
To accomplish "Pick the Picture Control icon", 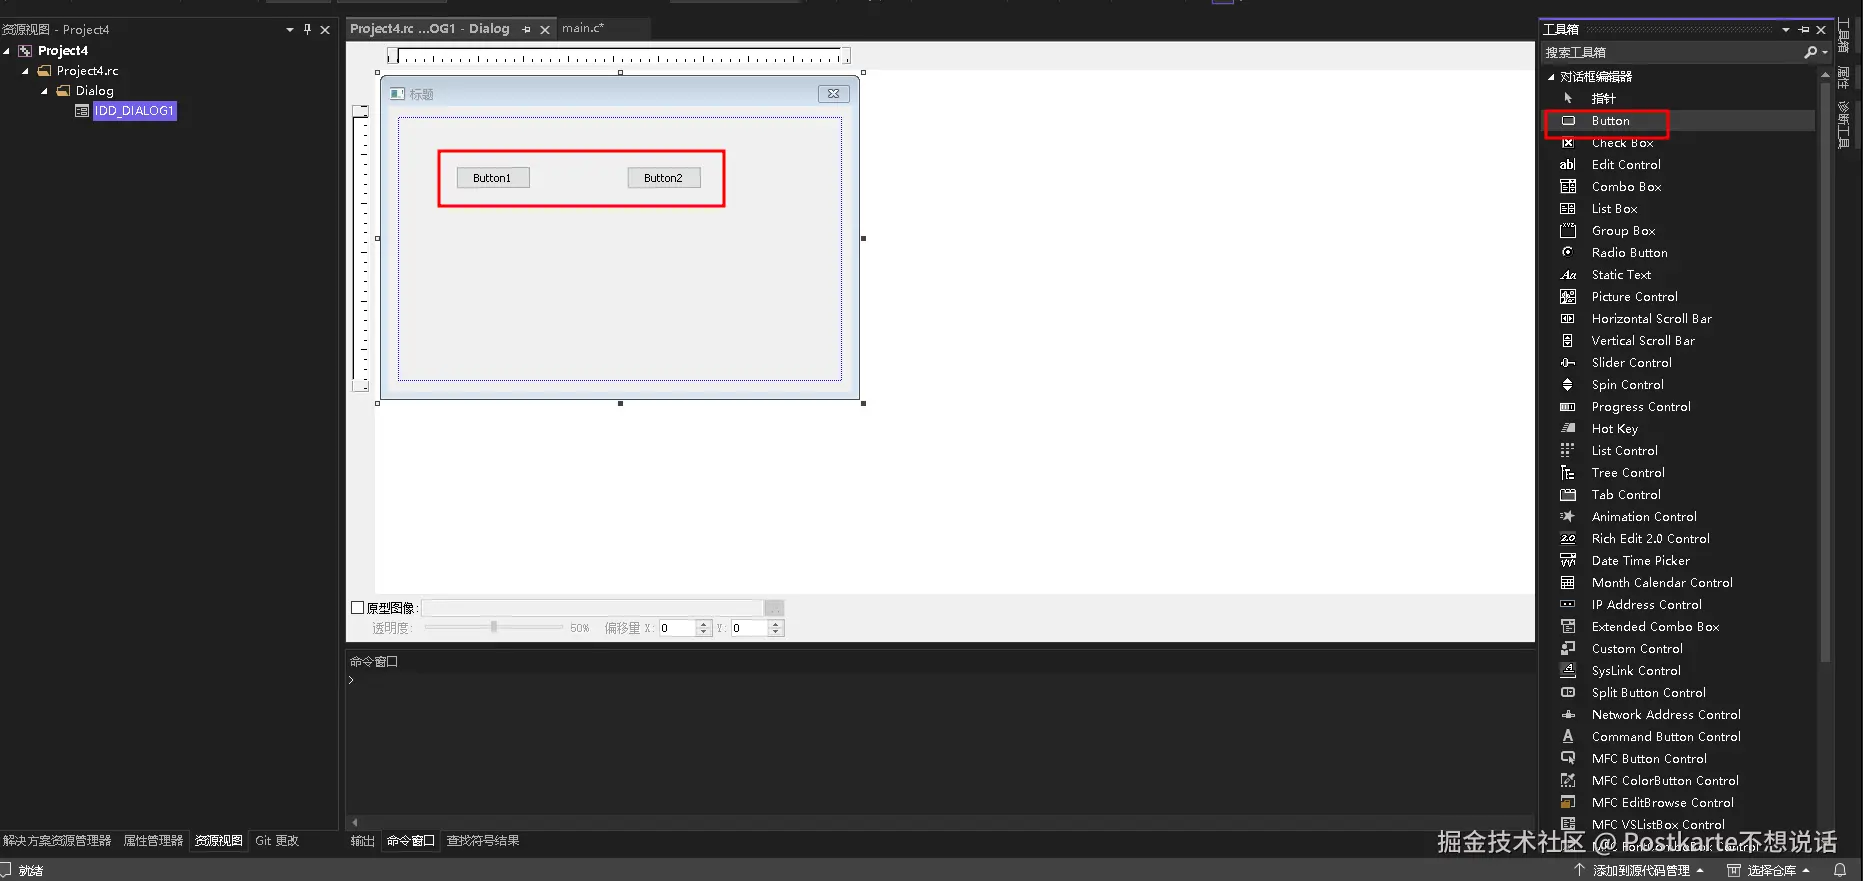I will [x=1568, y=296].
